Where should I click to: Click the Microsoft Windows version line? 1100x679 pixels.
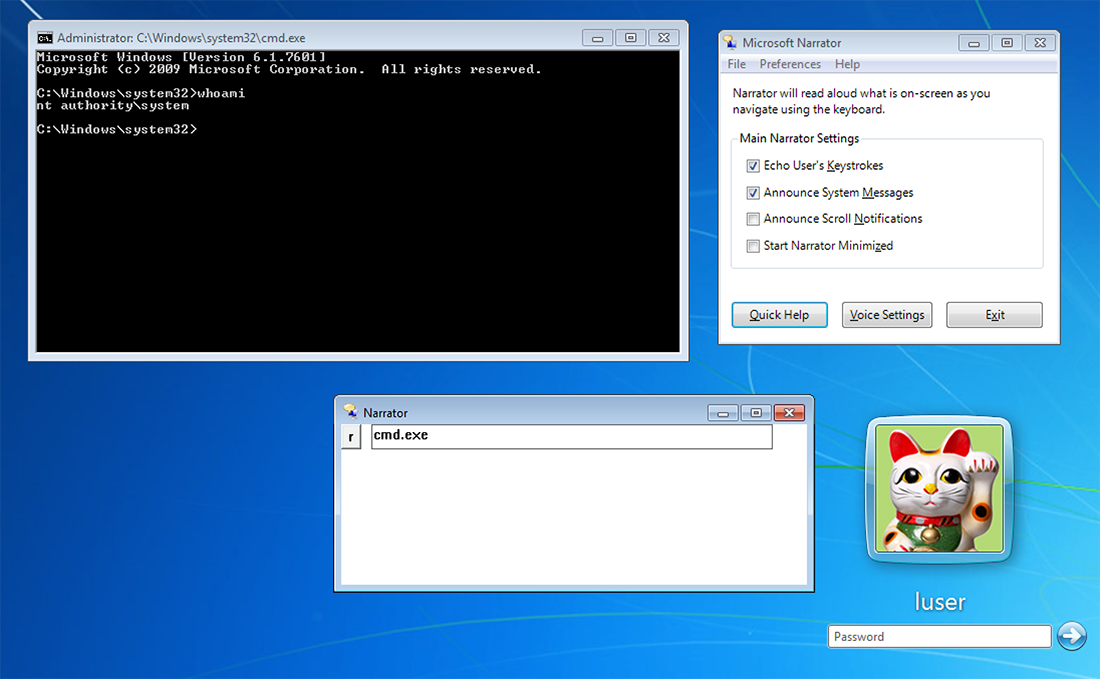coord(181,57)
